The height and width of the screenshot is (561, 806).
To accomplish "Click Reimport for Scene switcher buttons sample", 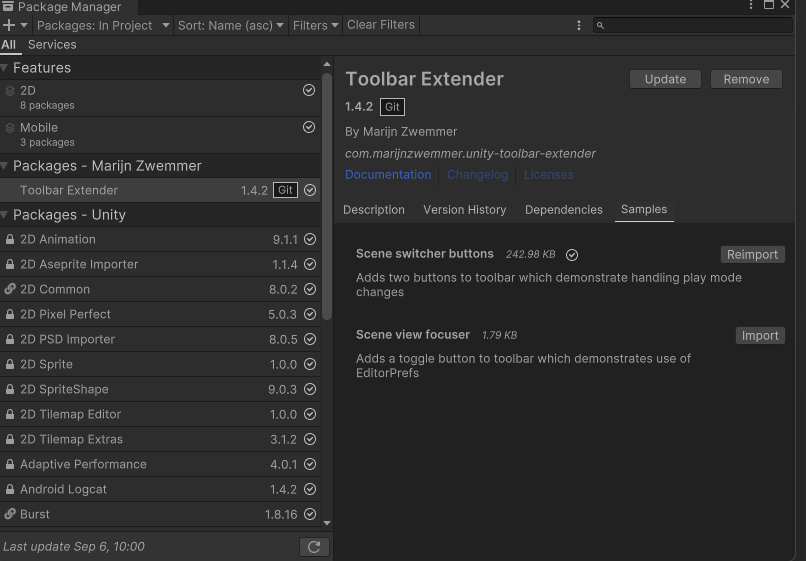I will coord(753,255).
